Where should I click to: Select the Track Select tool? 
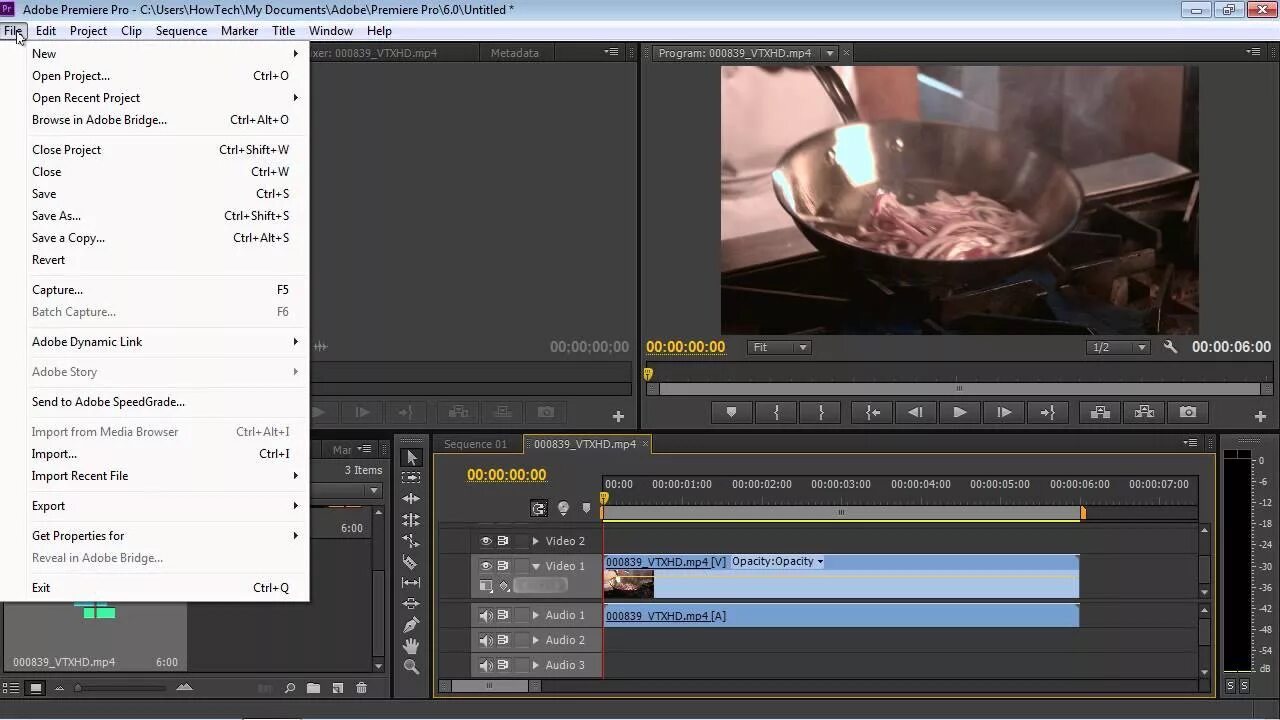(411, 478)
